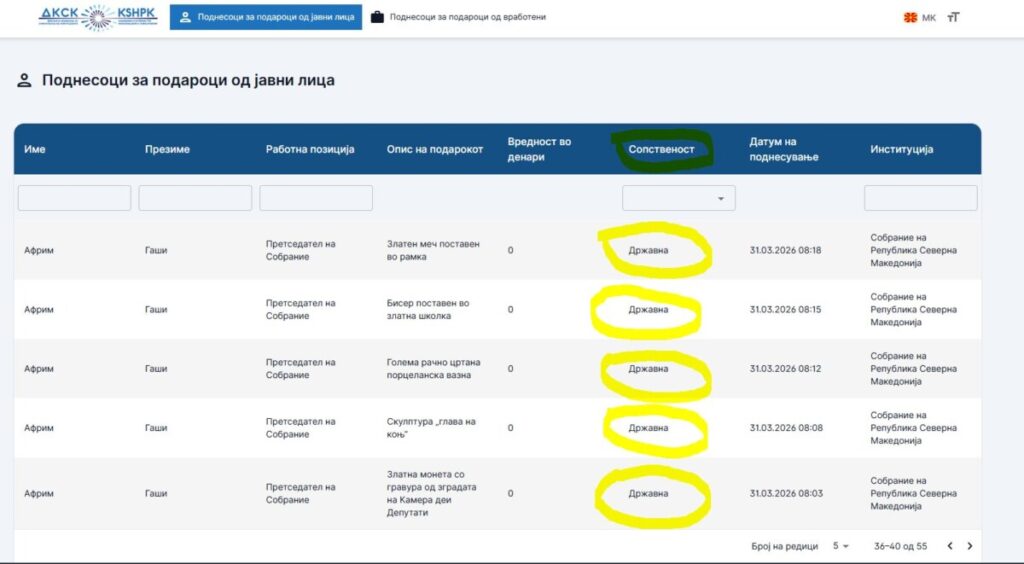Click the Macedonian flag language icon
This screenshot has height=564, width=1024.
pyautogui.click(x=911, y=17)
